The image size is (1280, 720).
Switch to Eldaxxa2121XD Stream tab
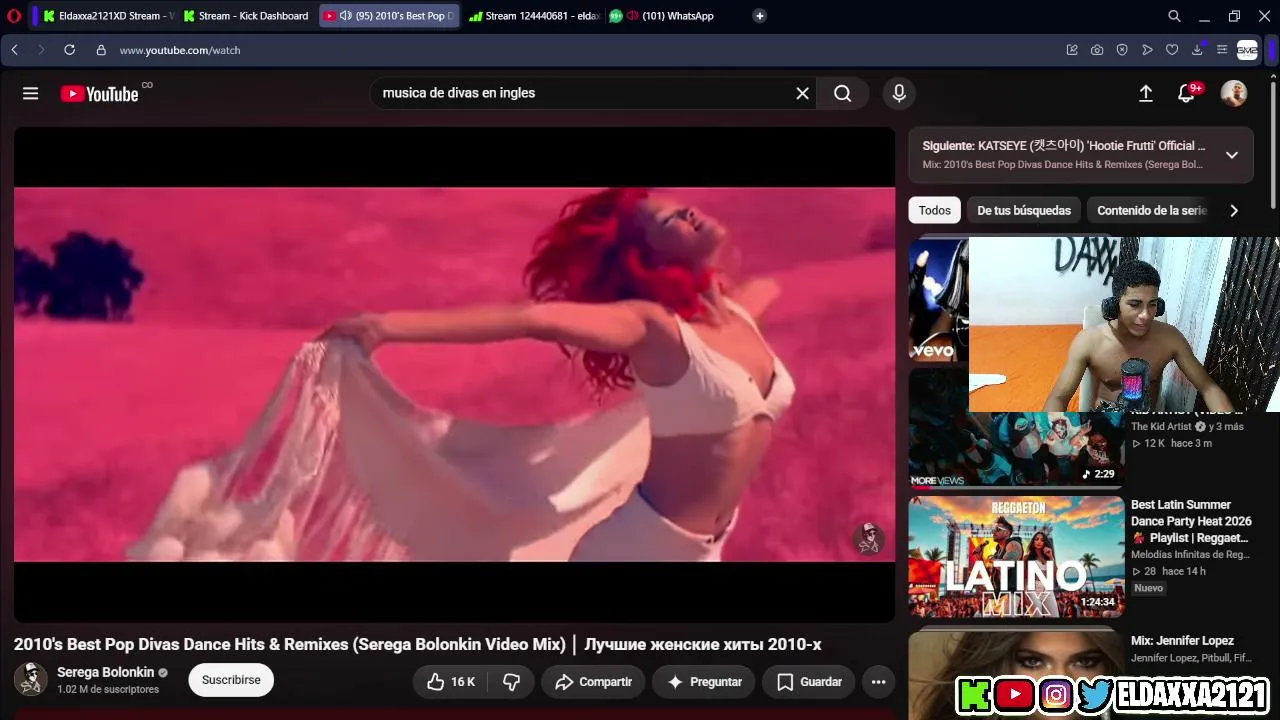click(108, 16)
